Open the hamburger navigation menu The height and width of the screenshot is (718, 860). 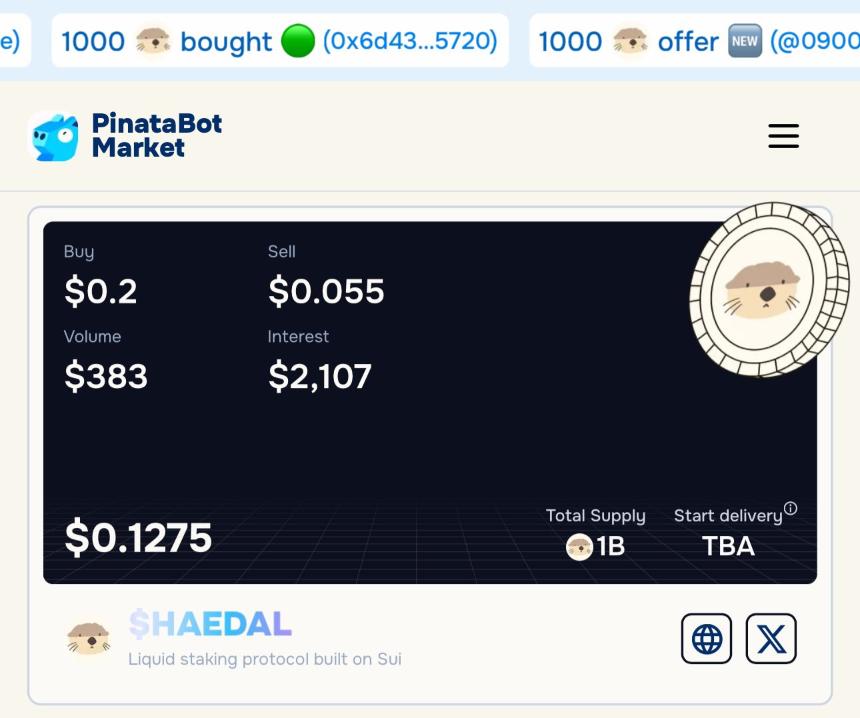(x=784, y=137)
